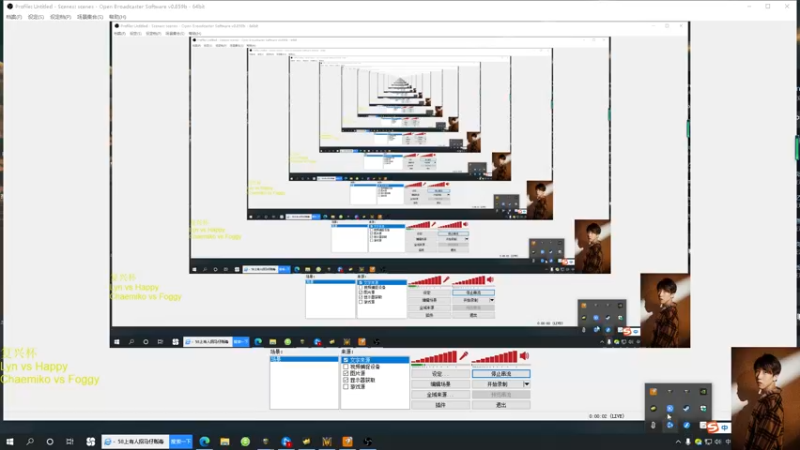Screen dimensions: 800x450
Task: Open NVIDIA icon in tray overflow popup
Action: pyautogui.click(x=704, y=392)
